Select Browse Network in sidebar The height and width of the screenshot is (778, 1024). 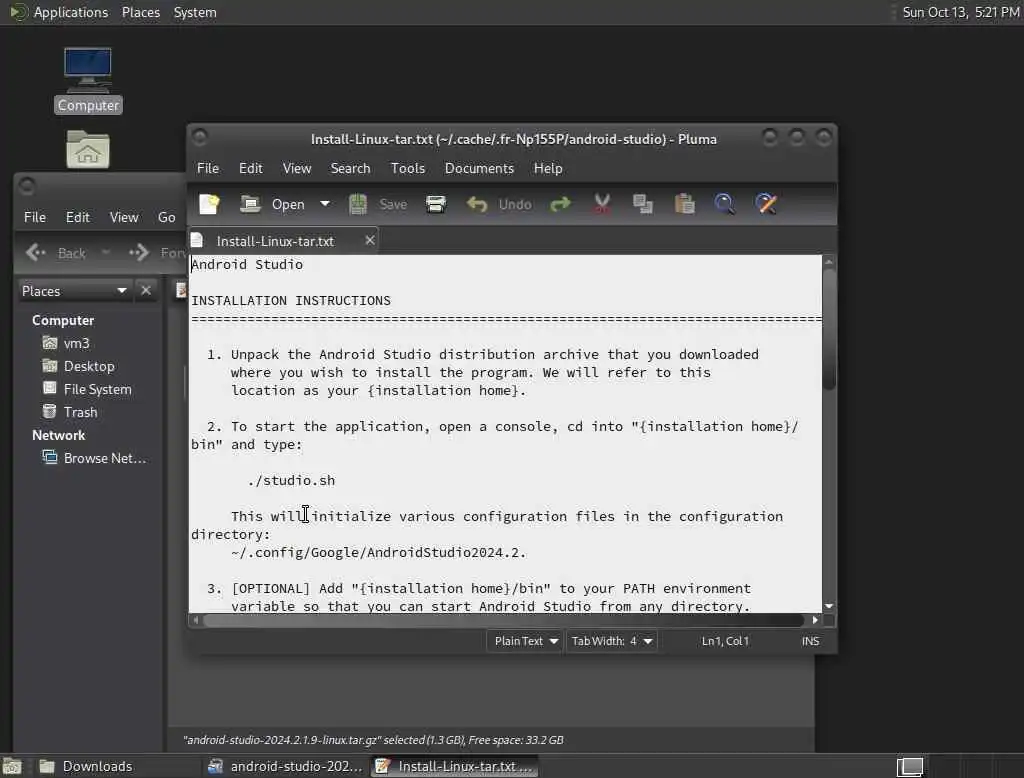tap(104, 459)
